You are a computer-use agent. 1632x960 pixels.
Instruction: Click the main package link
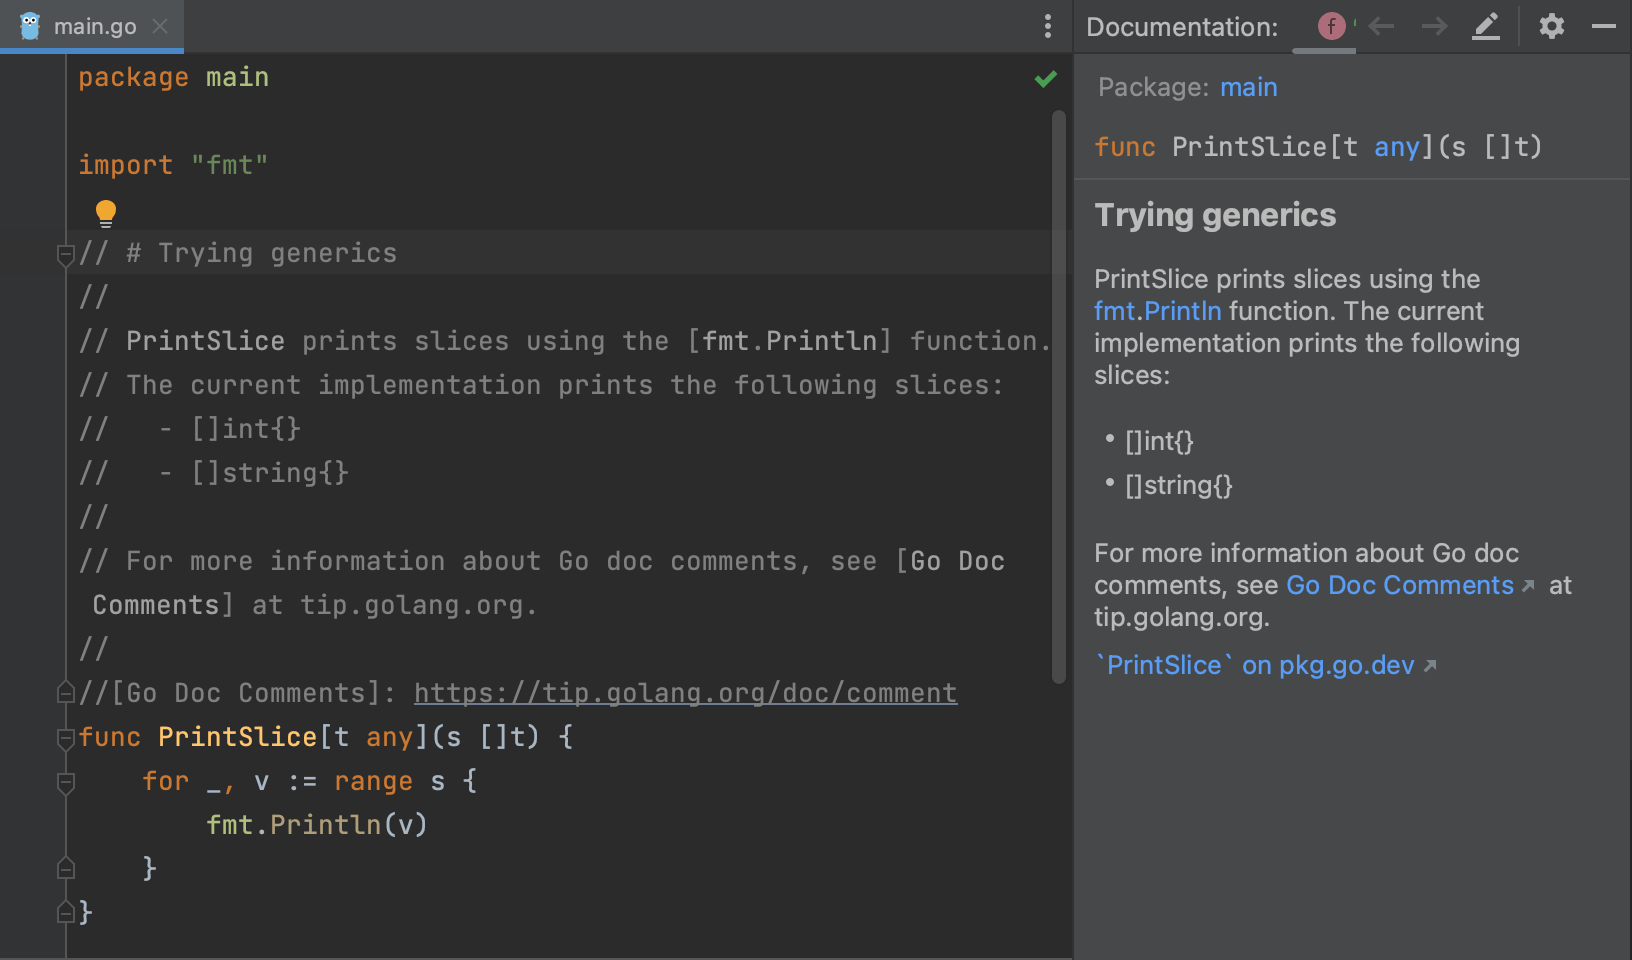1248,87
